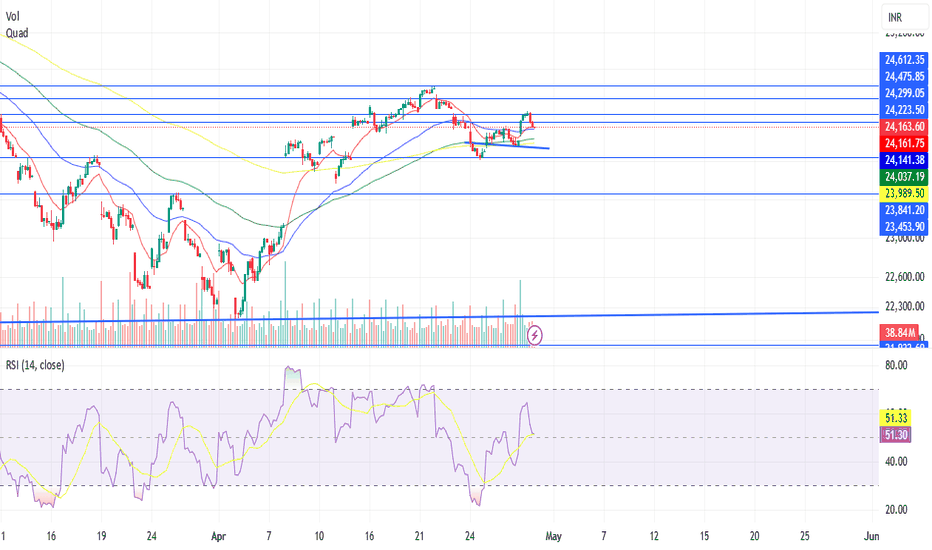932x550 pixels.
Task: Click the RSI (14, close) indicator title
Action: click(x=33, y=366)
